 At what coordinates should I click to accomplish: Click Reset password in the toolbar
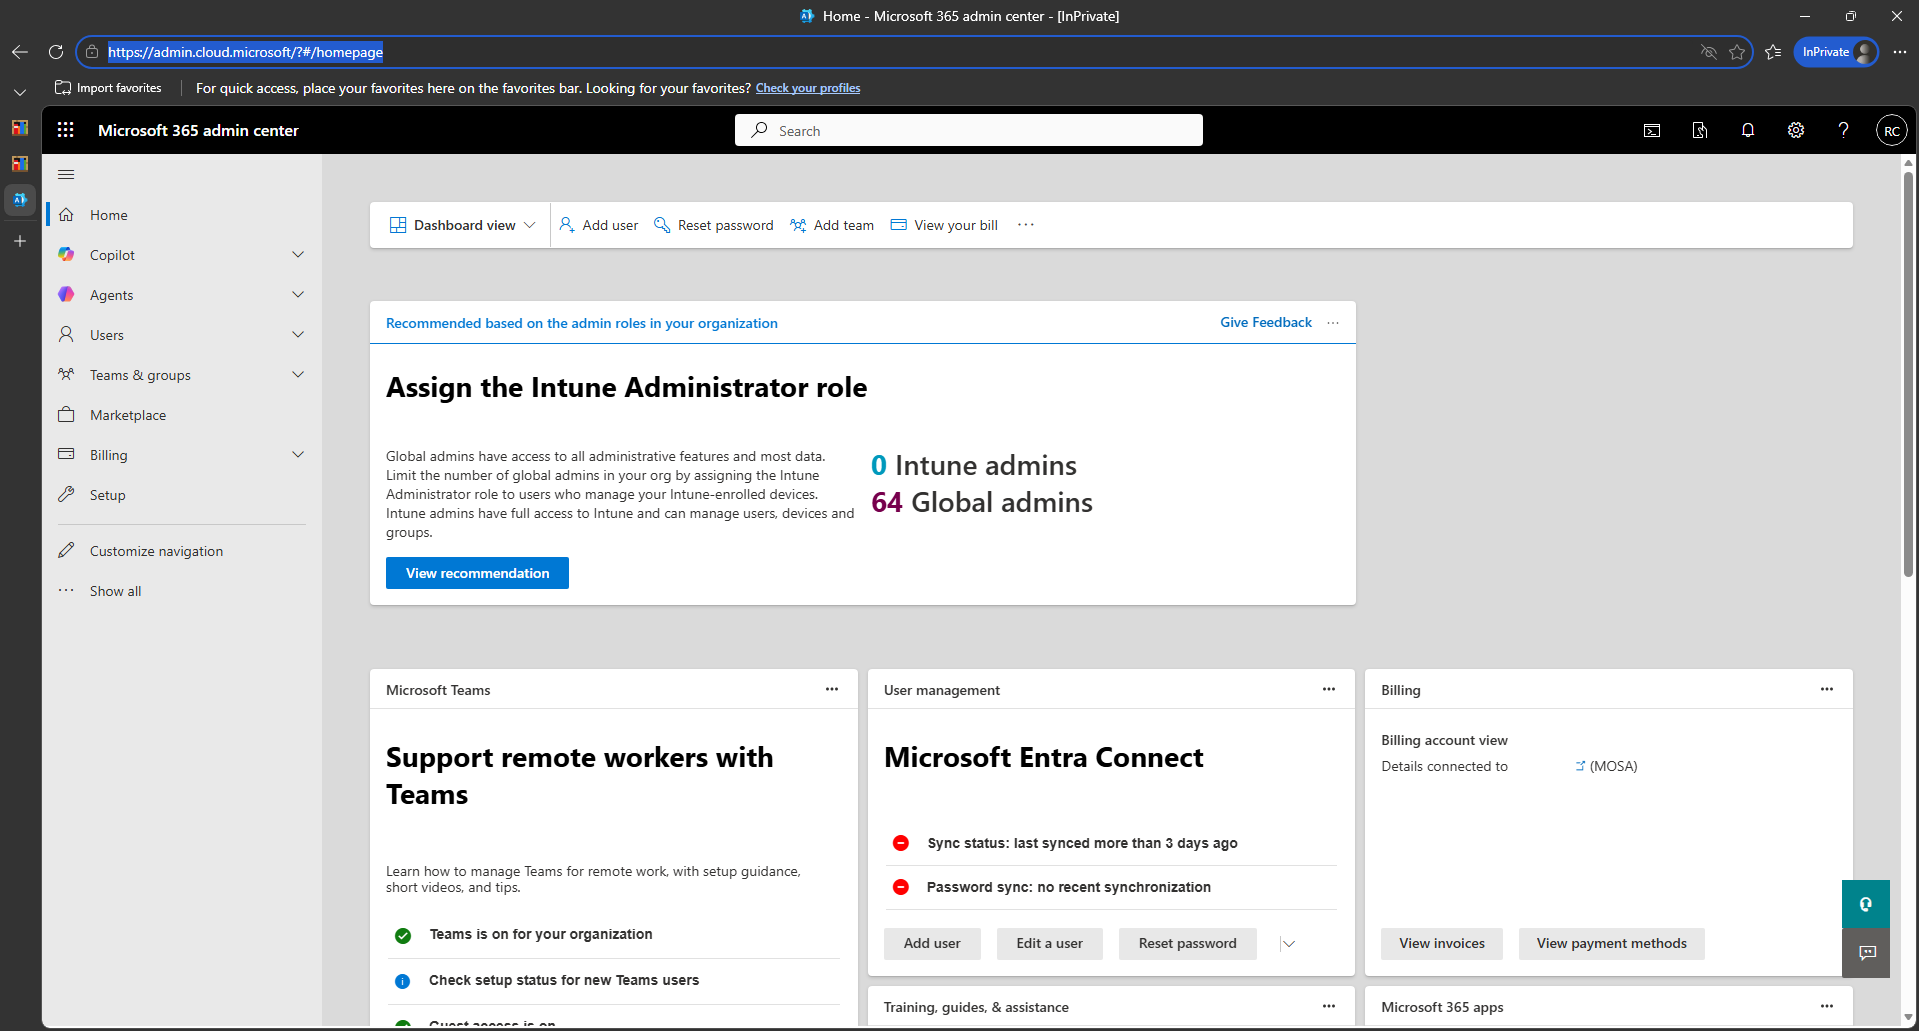point(714,225)
